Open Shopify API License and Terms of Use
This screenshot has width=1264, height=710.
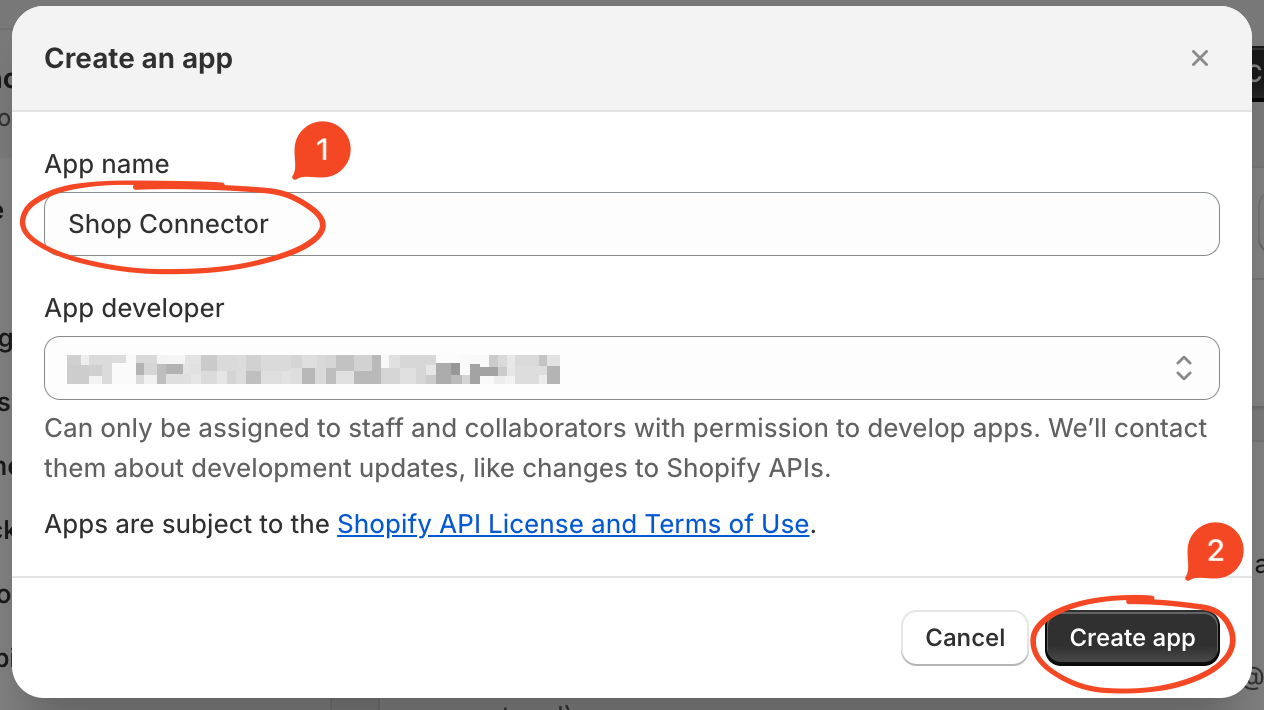pyautogui.click(x=573, y=524)
